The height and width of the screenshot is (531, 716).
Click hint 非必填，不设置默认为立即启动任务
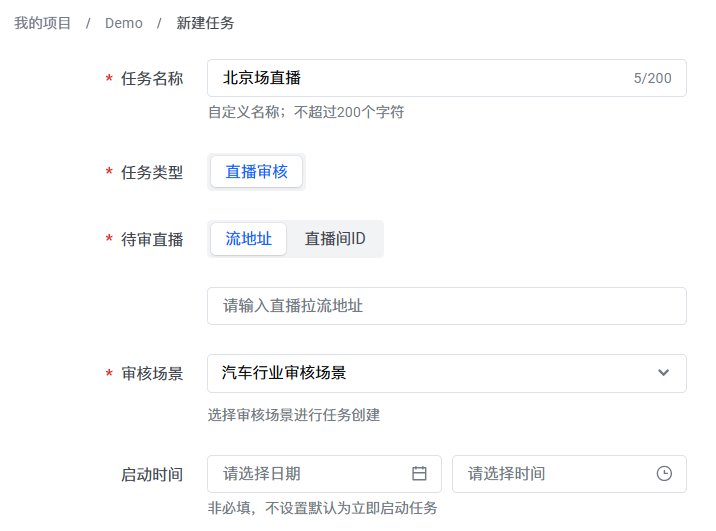coord(322,508)
